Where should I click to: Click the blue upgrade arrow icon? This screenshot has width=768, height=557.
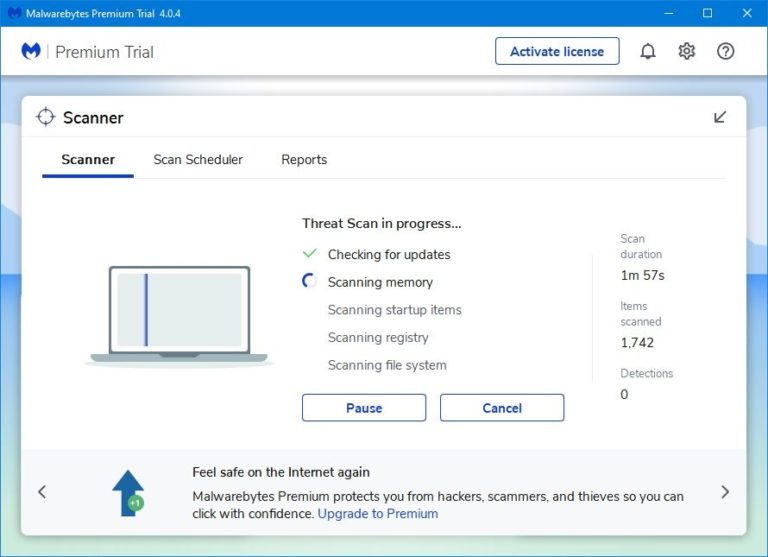coord(128,493)
